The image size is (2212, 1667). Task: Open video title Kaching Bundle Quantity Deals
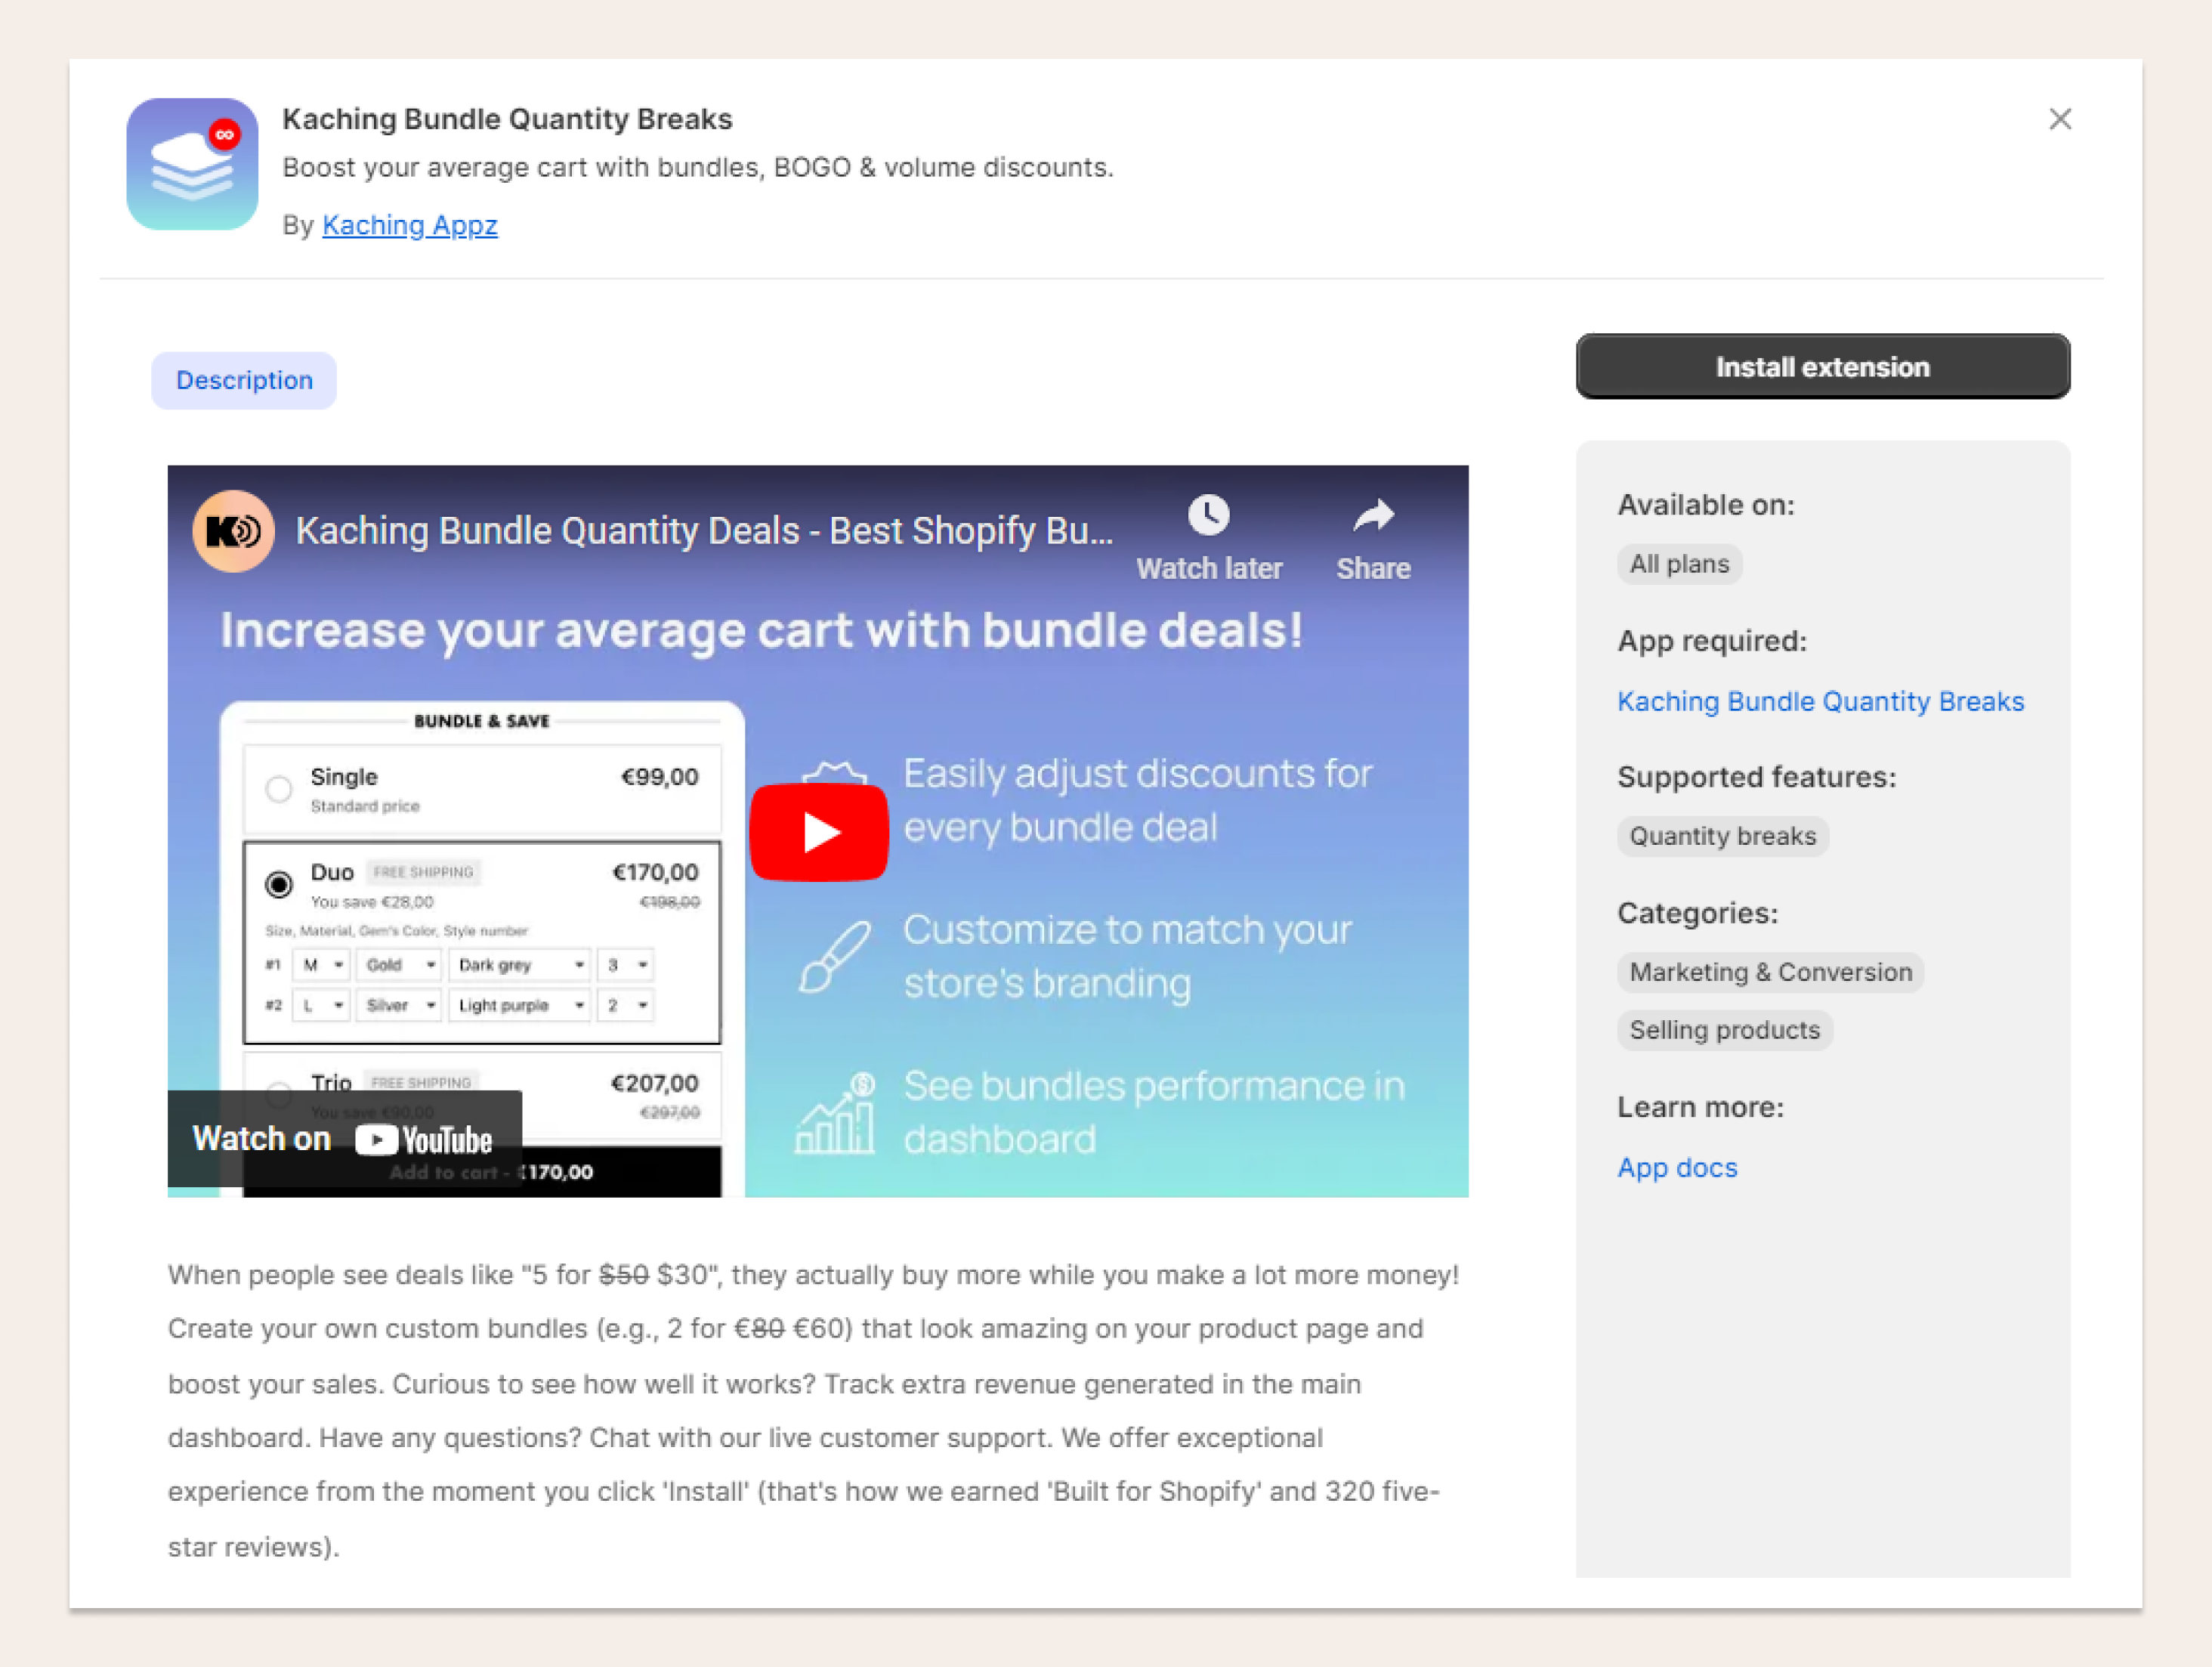pyautogui.click(x=704, y=530)
